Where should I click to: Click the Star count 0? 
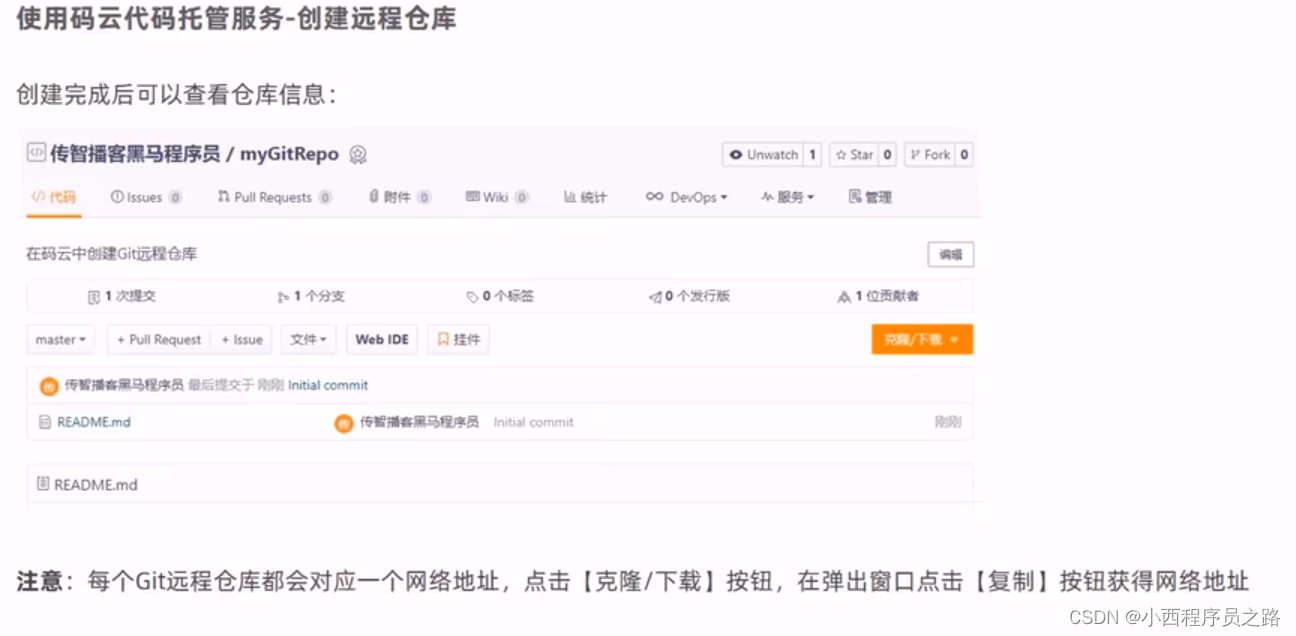point(887,155)
